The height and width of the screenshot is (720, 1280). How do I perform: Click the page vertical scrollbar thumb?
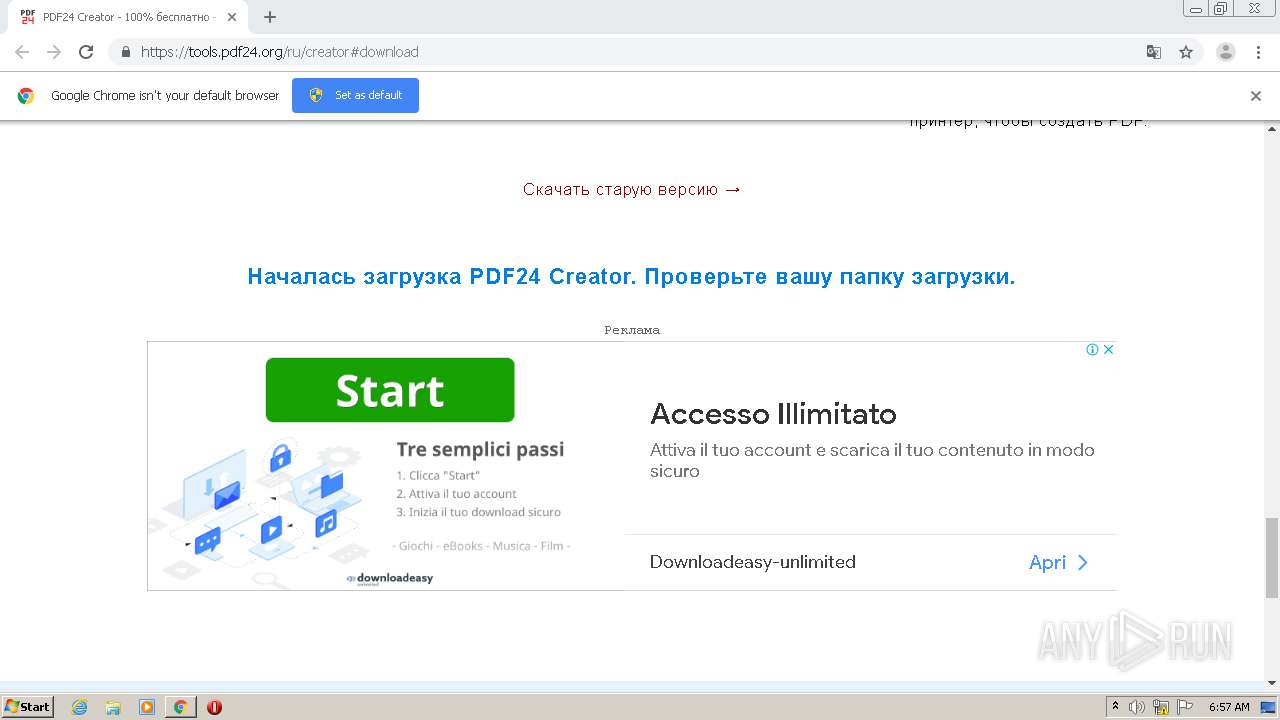click(x=1272, y=557)
